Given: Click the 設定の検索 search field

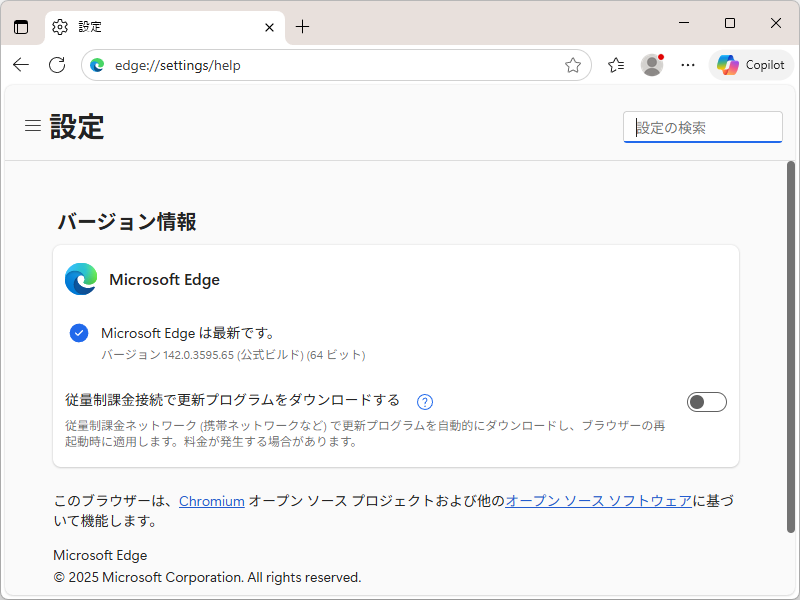Looking at the screenshot, I should click(702, 127).
